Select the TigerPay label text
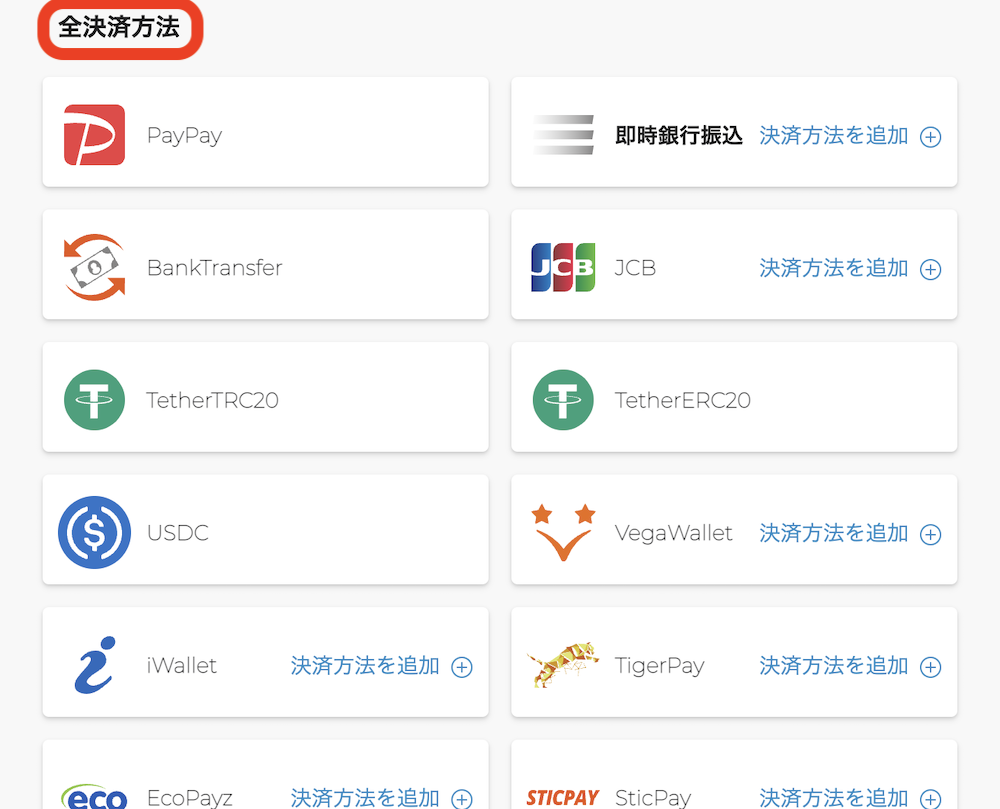Image resolution: width=1000 pixels, height=809 pixels. [659, 666]
